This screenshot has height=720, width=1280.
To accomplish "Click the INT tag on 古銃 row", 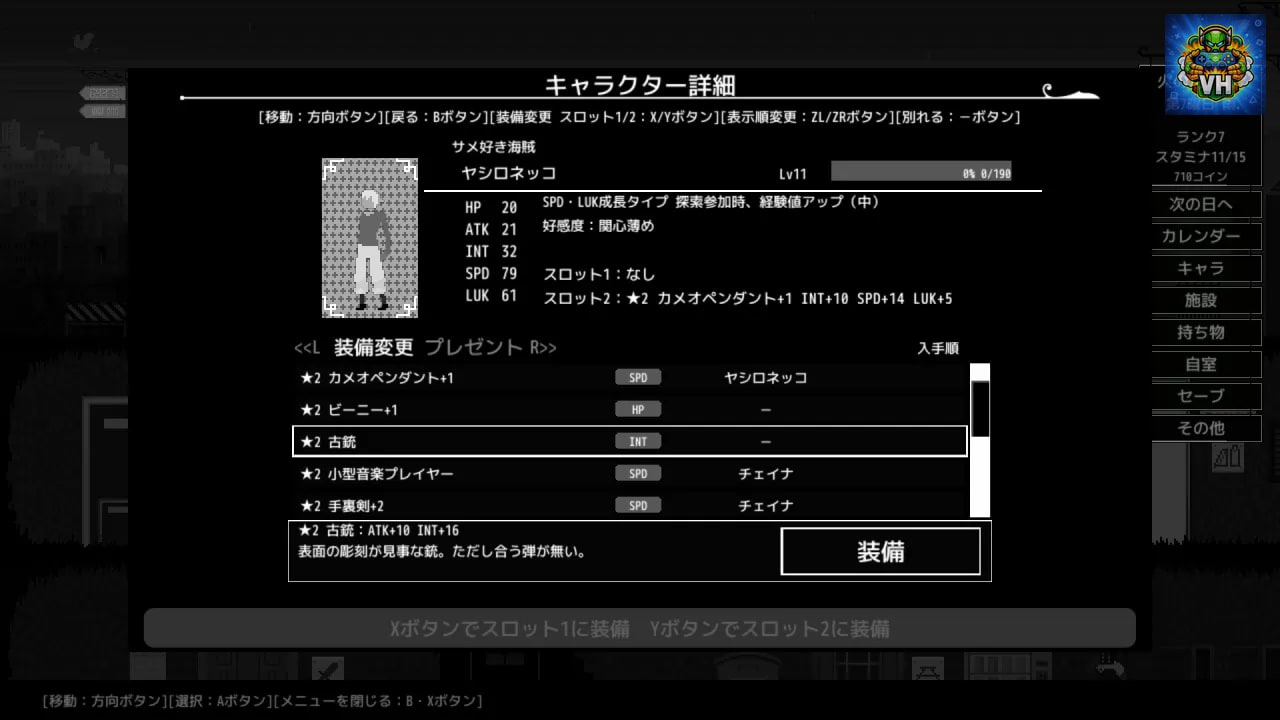I will pyautogui.click(x=638, y=441).
